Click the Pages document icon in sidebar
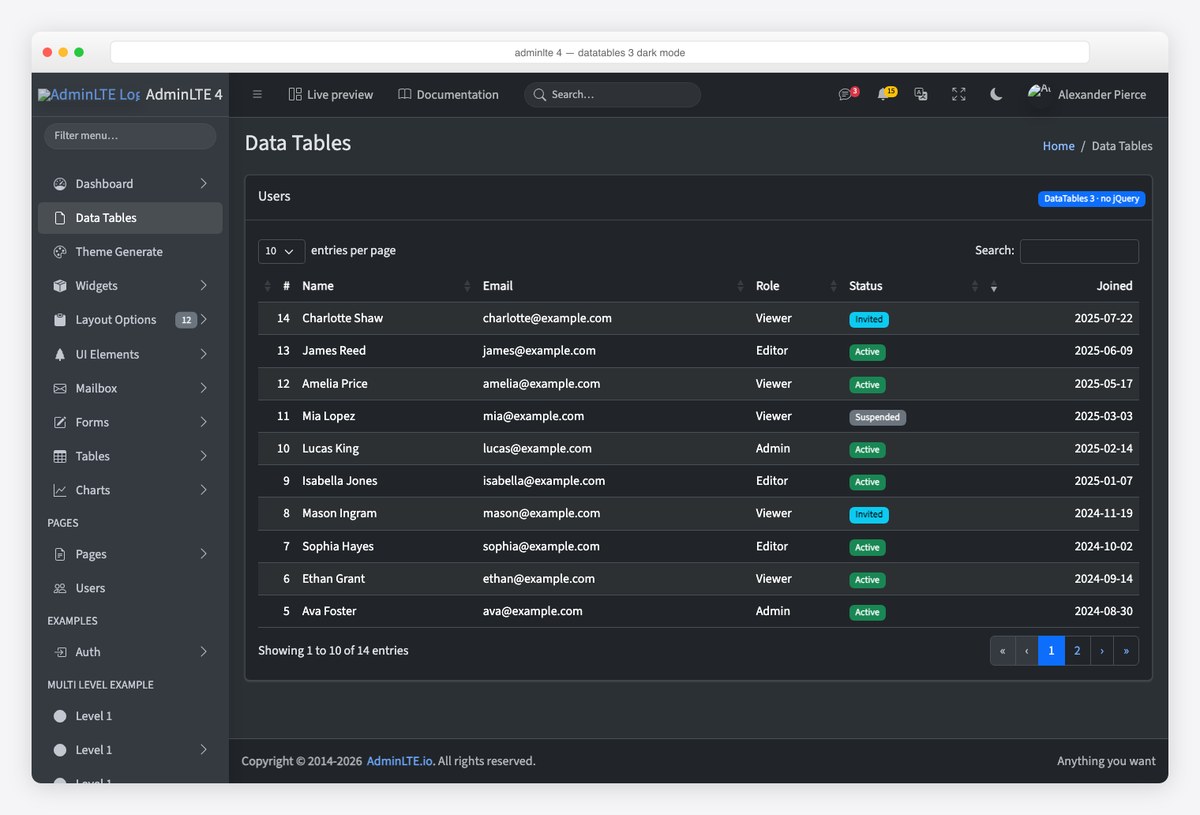This screenshot has width=1200, height=815. click(x=60, y=554)
